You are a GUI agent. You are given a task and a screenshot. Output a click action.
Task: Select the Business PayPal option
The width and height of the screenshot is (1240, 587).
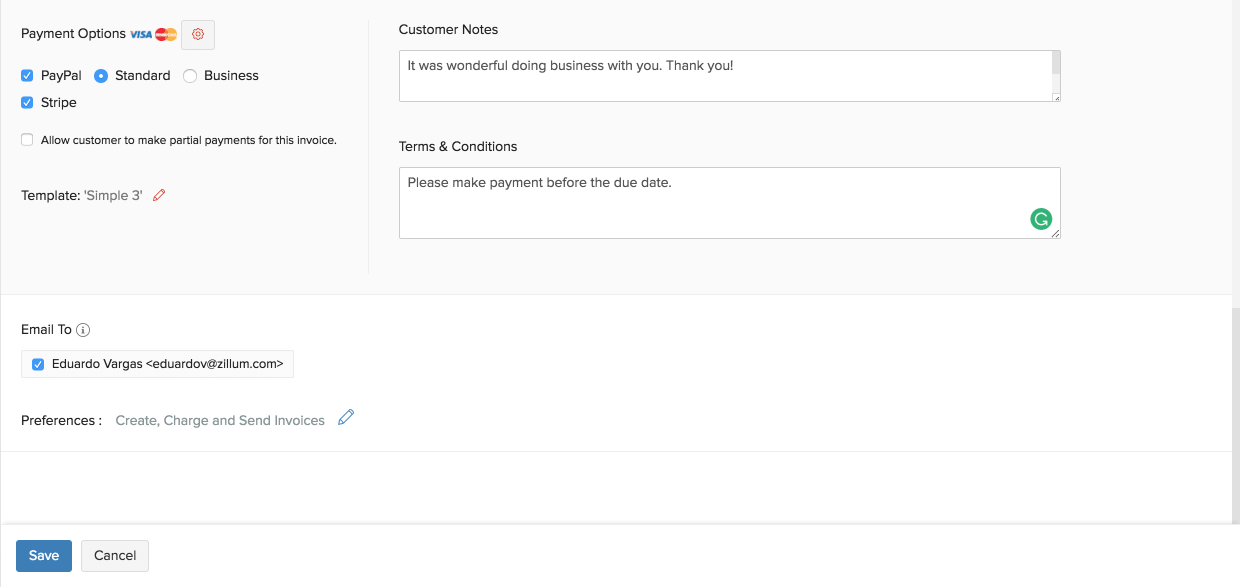[190, 75]
